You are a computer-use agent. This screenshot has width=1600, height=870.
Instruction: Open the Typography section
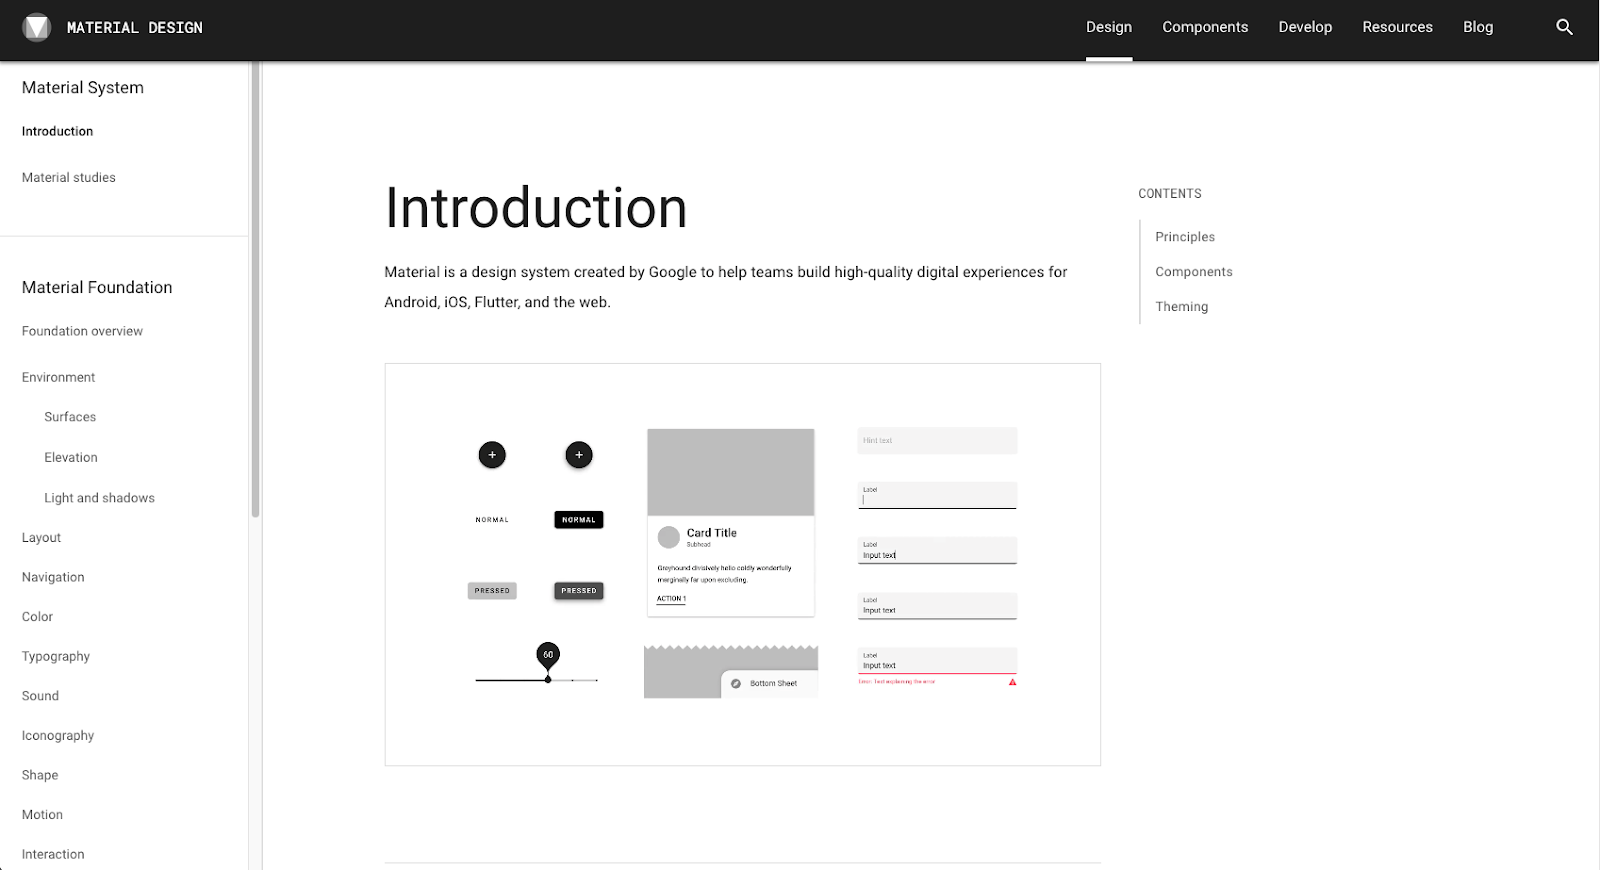[56, 656]
